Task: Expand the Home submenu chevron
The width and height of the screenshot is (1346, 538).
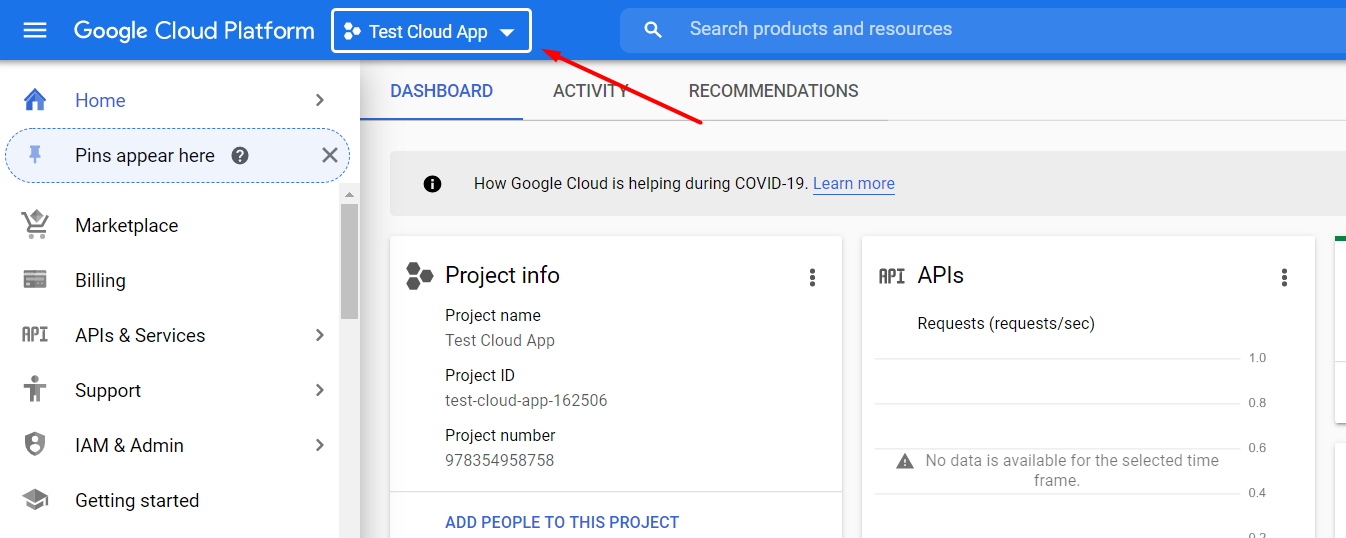Action: (x=320, y=100)
